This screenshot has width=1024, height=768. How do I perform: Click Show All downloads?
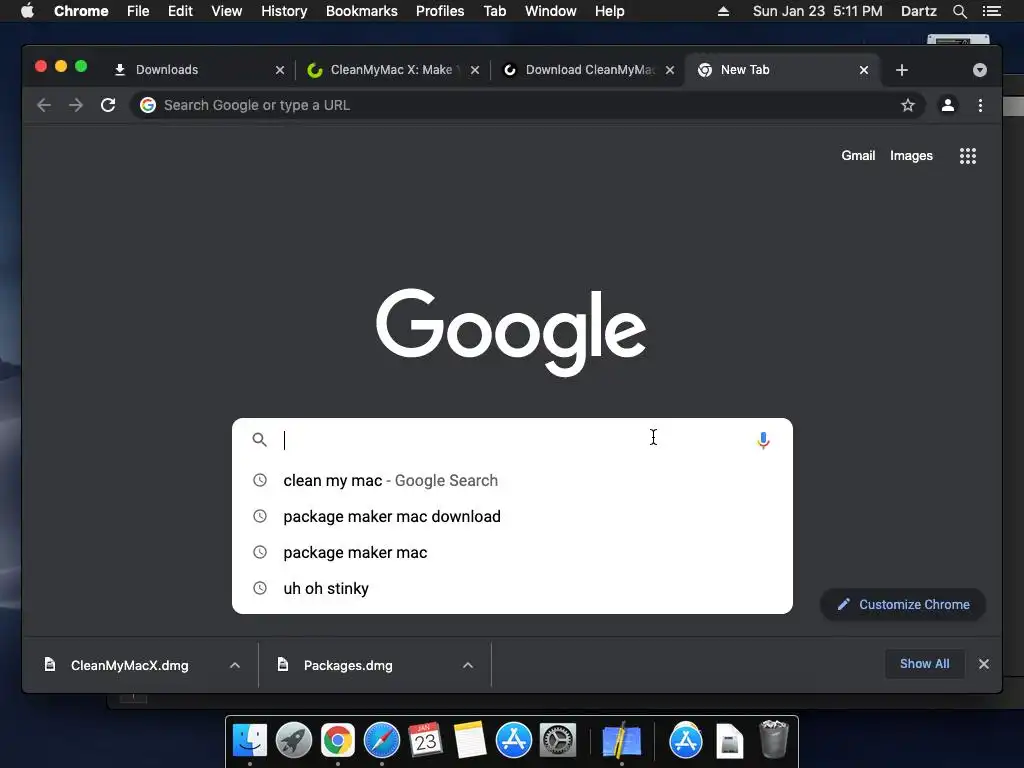coord(925,664)
